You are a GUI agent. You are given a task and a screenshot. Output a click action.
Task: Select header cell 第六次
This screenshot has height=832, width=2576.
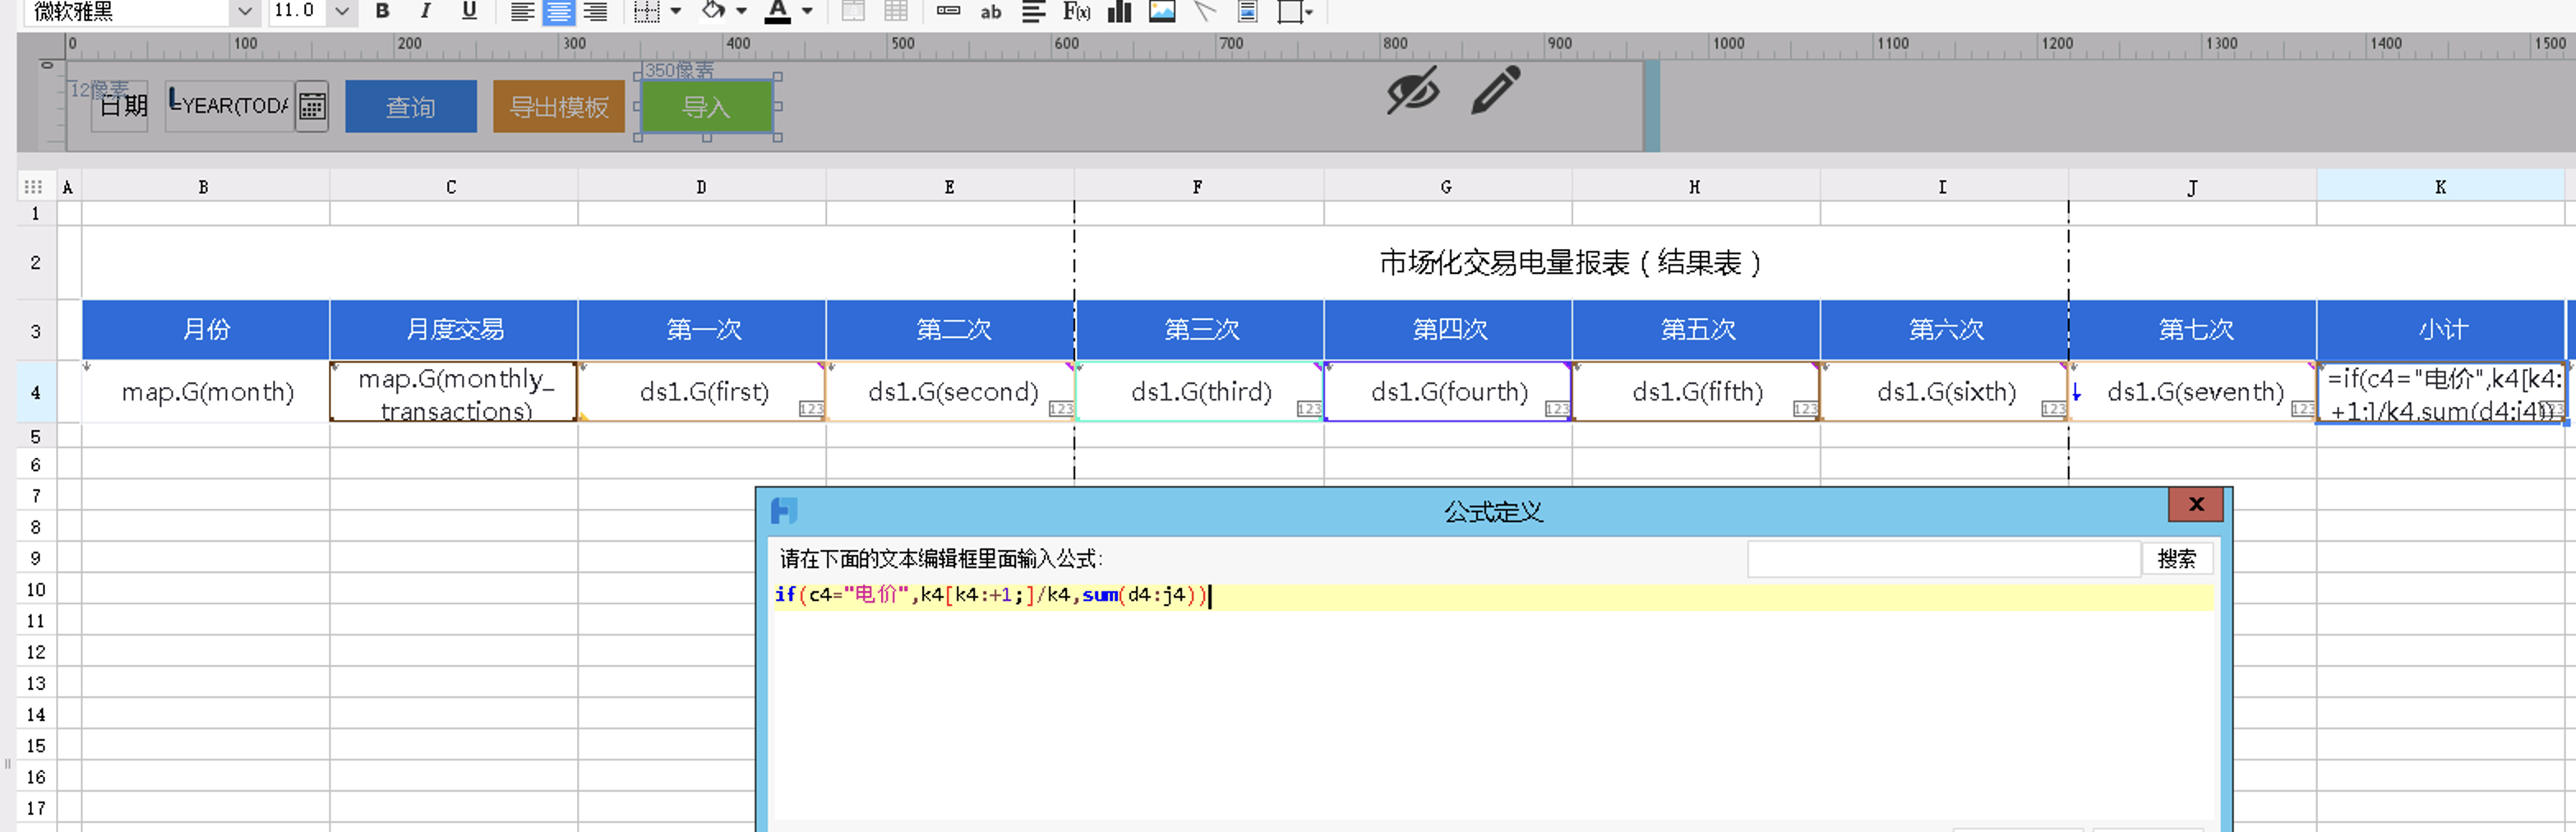point(1945,330)
